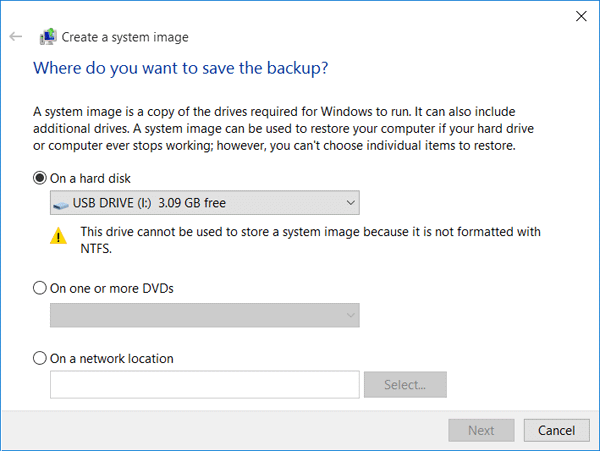600x451 pixels.
Task: Click the Select... button
Action: click(405, 384)
